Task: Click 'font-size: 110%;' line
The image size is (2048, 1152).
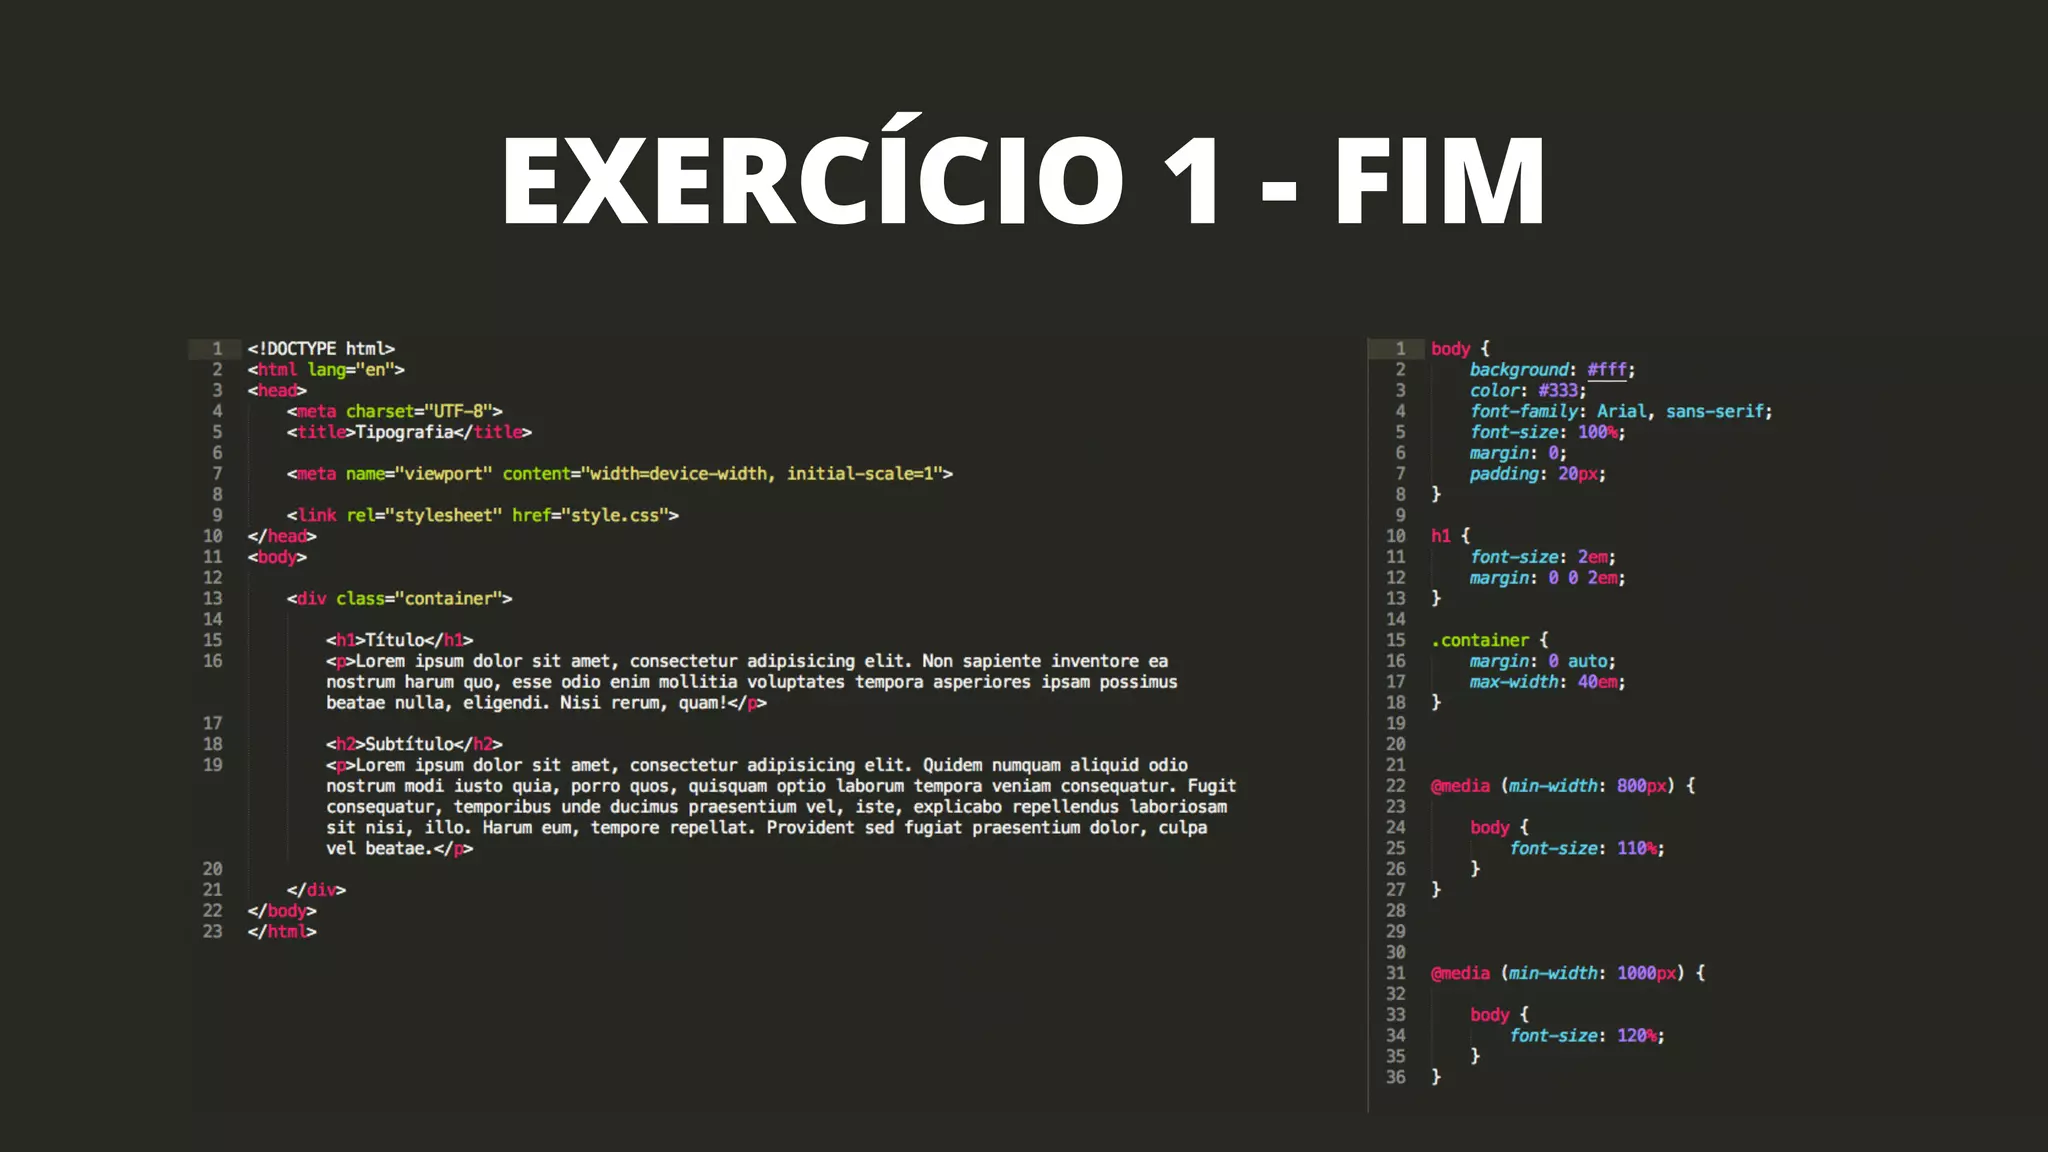Action: tap(1587, 848)
